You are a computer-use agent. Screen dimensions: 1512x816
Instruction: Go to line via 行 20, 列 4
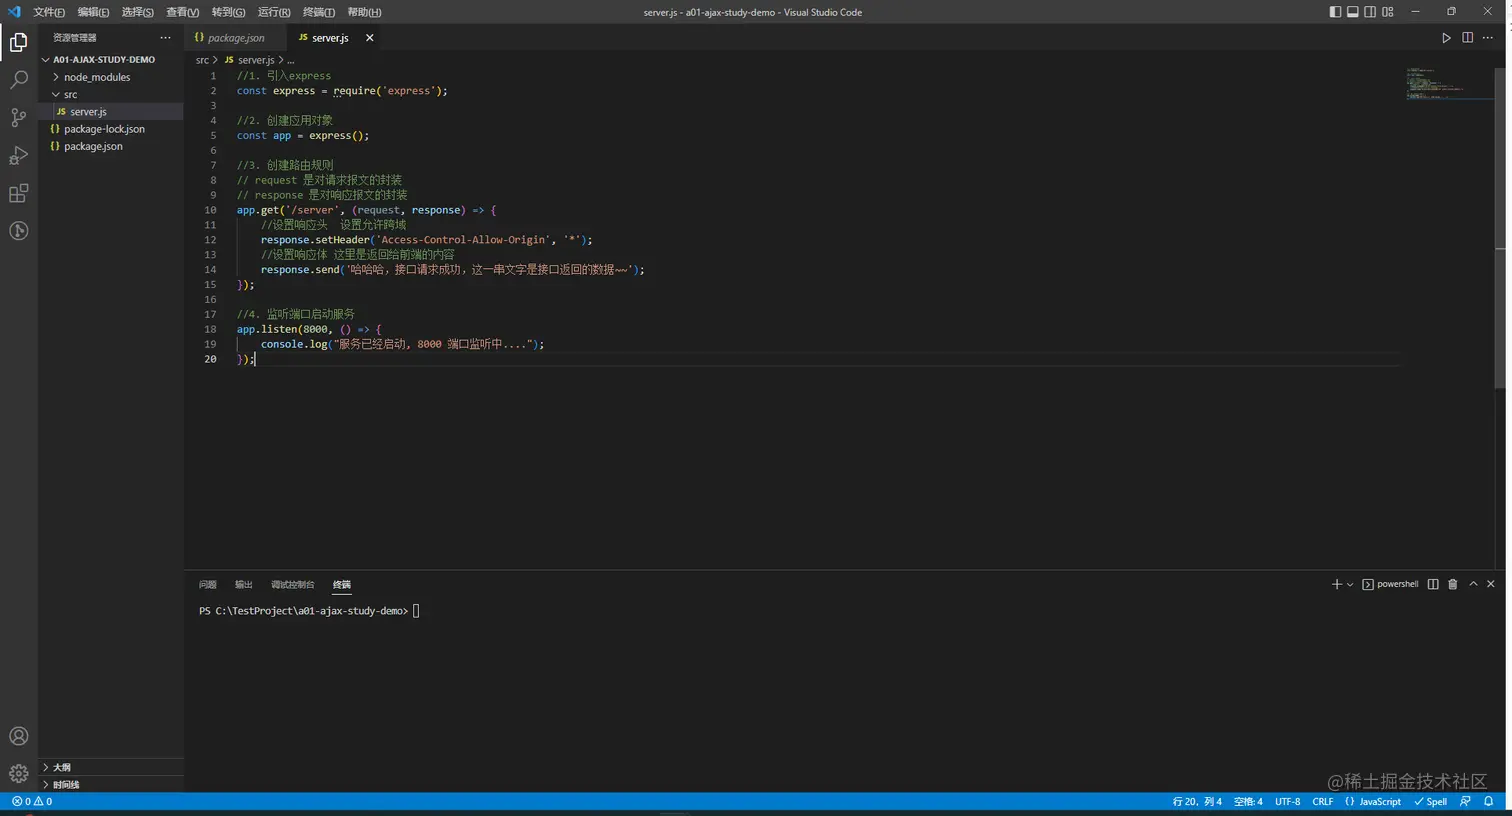(1197, 802)
